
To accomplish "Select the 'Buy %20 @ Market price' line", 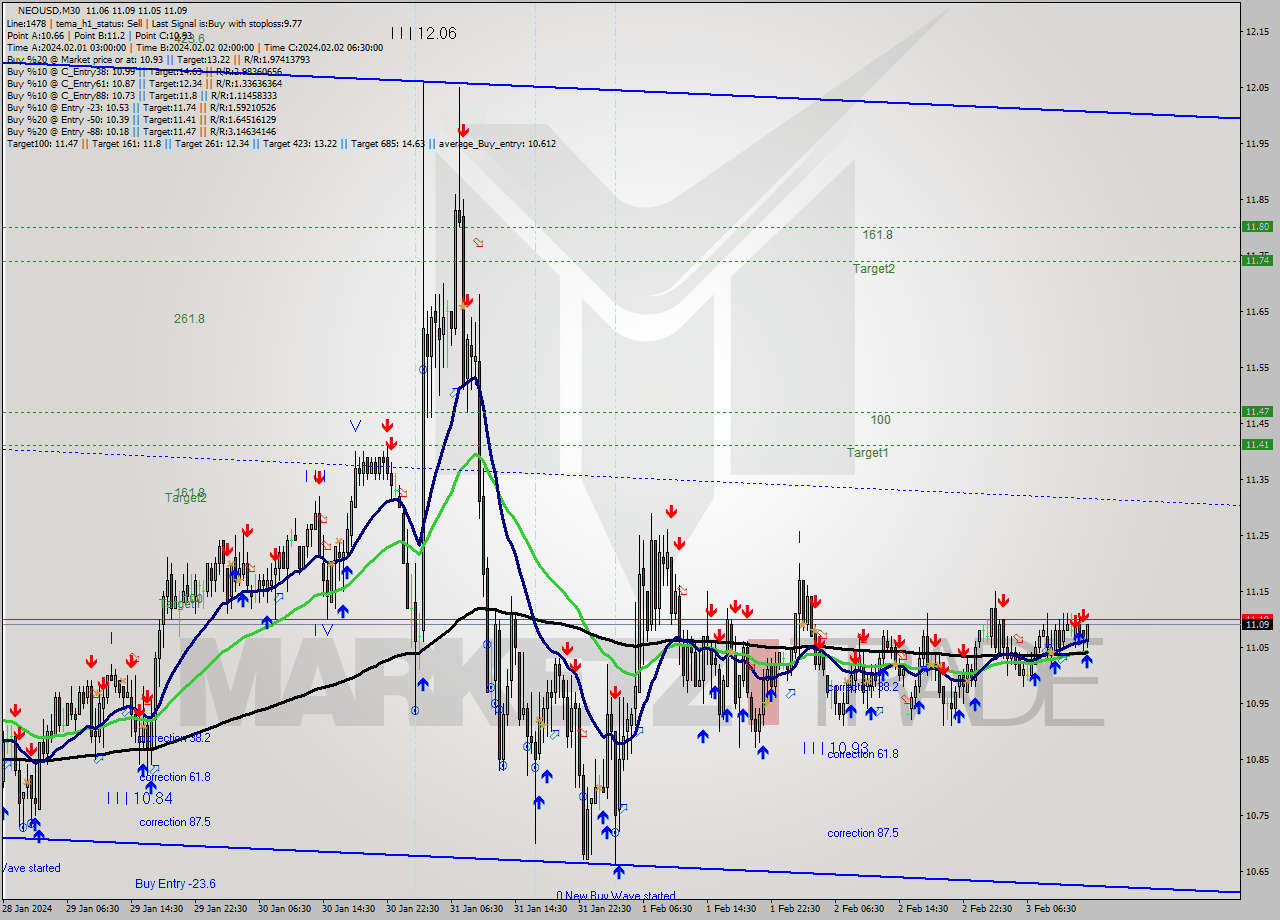I will pyautogui.click(x=158, y=59).
